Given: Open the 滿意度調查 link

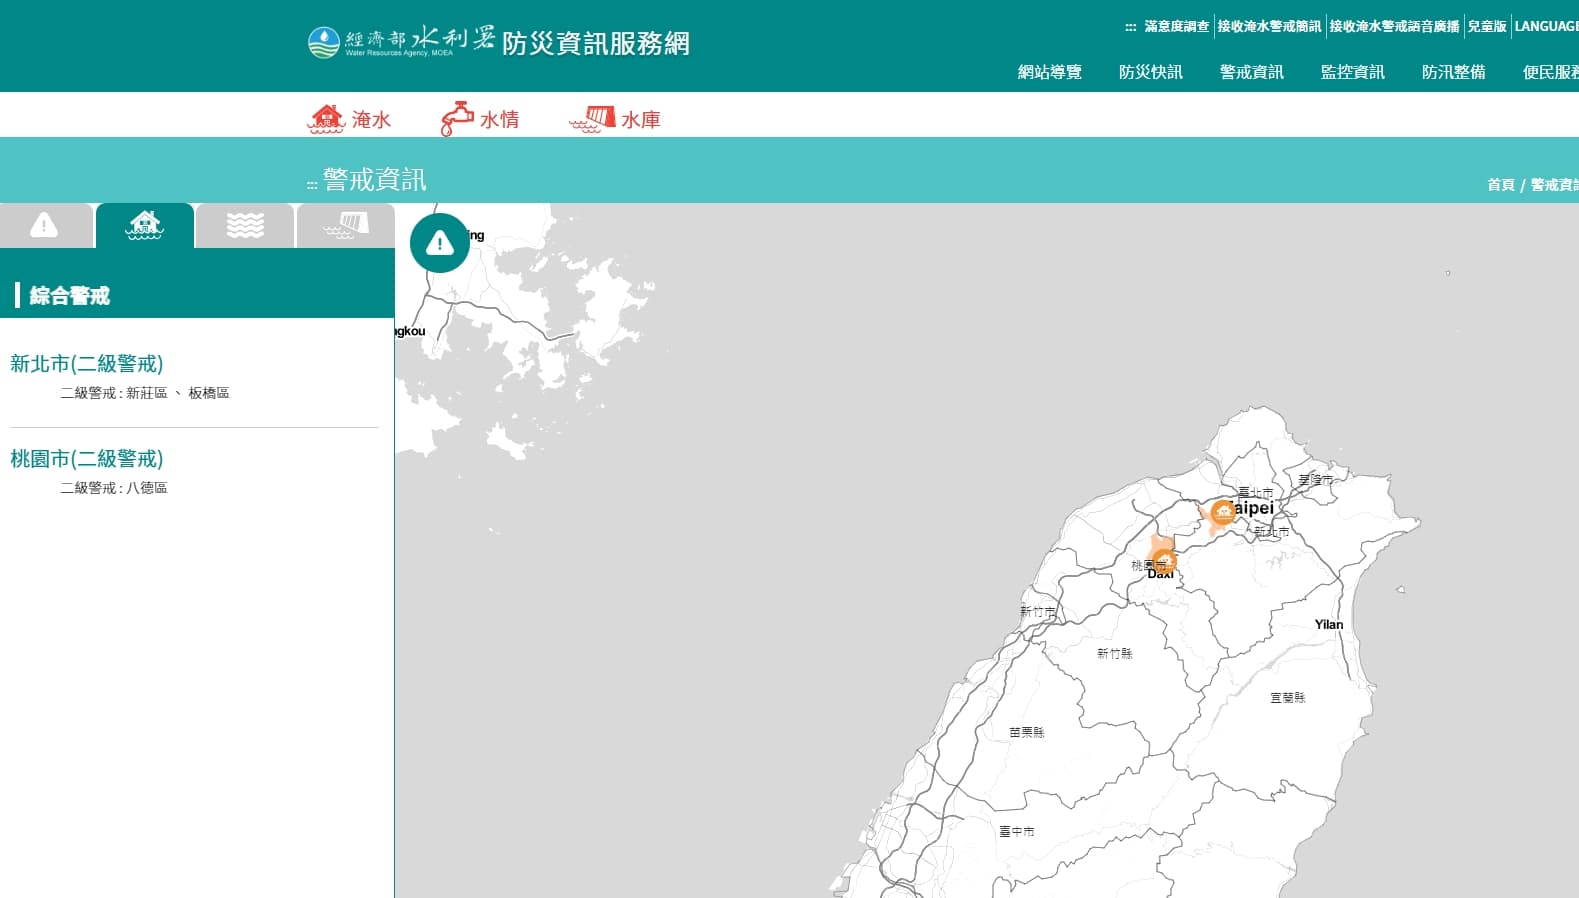Looking at the screenshot, I should tap(1177, 27).
